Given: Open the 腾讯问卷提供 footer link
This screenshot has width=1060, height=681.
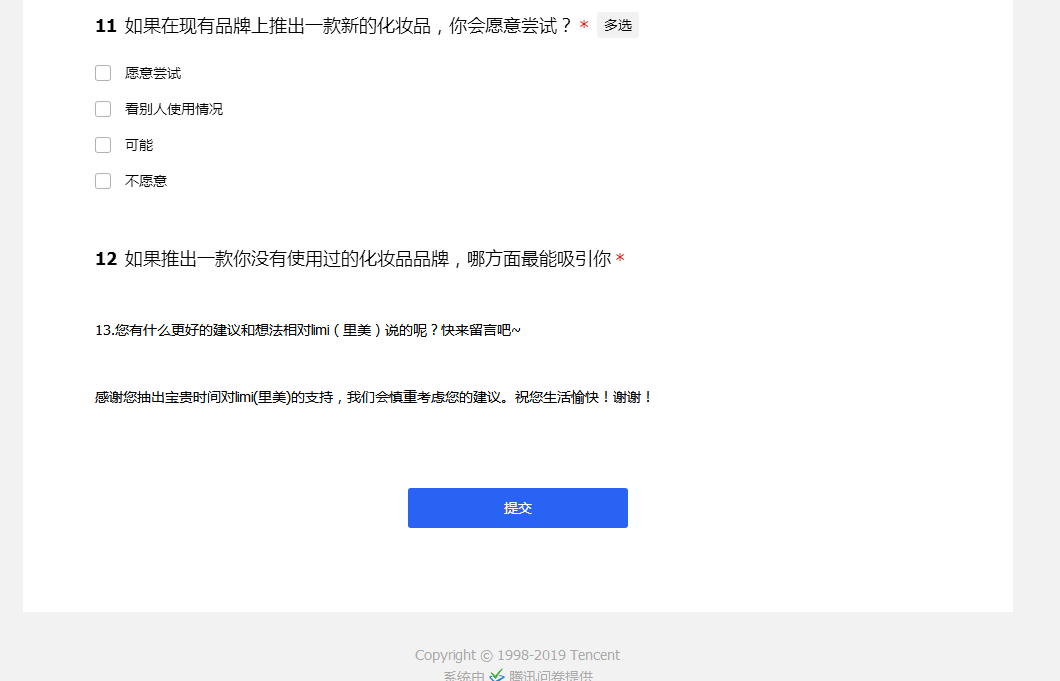Looking at the screenshot, I should coord(550,676).
